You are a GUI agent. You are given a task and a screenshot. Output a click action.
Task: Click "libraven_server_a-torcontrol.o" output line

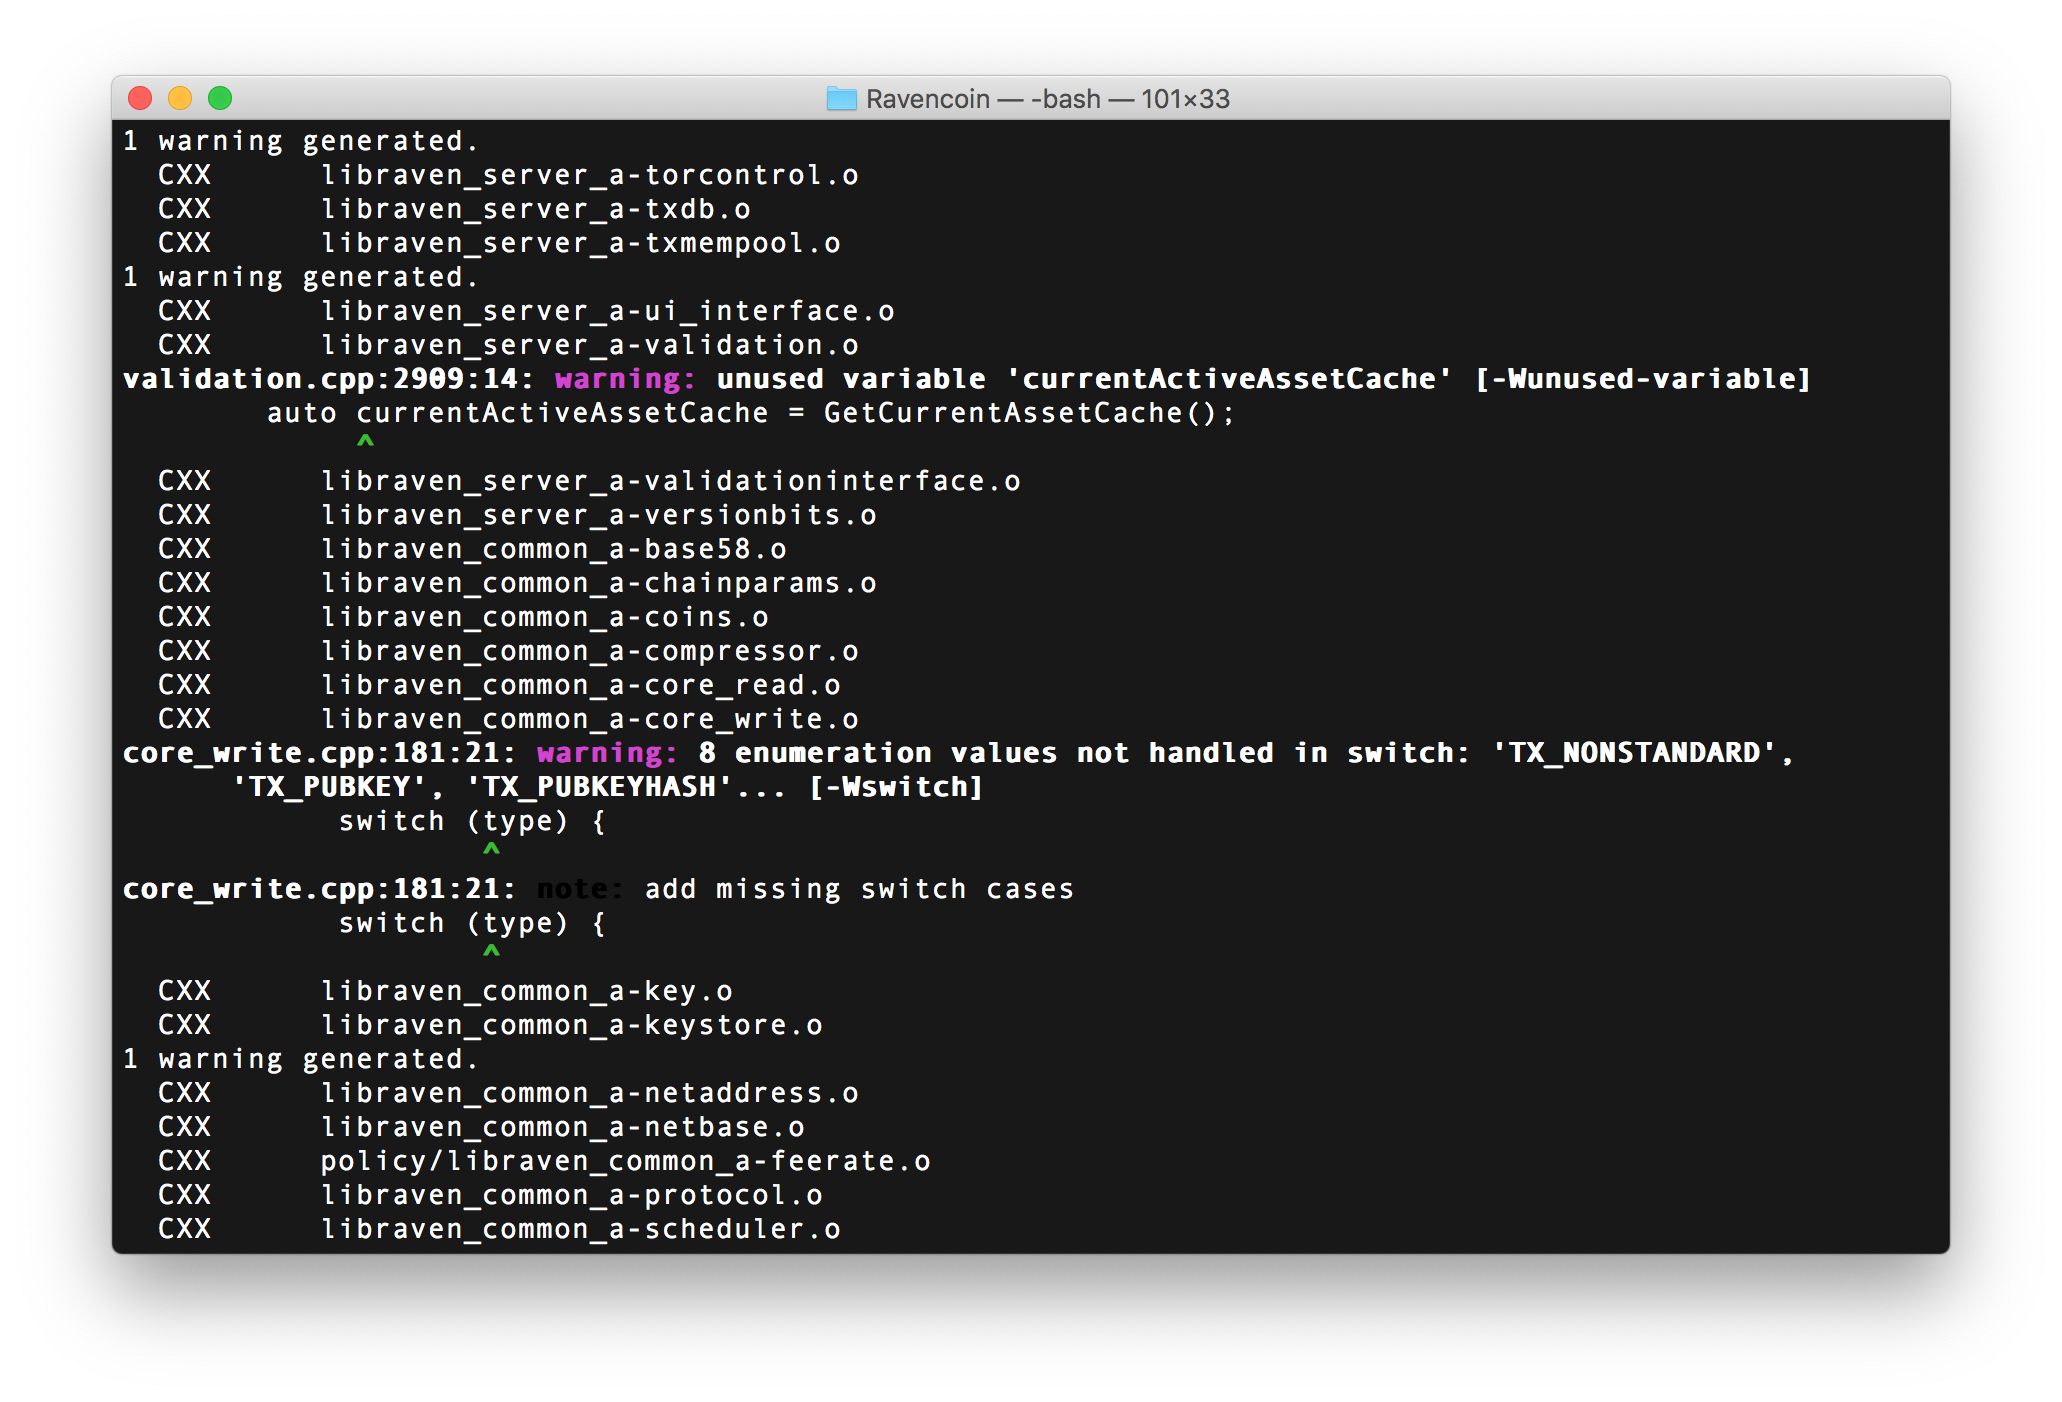589,175
